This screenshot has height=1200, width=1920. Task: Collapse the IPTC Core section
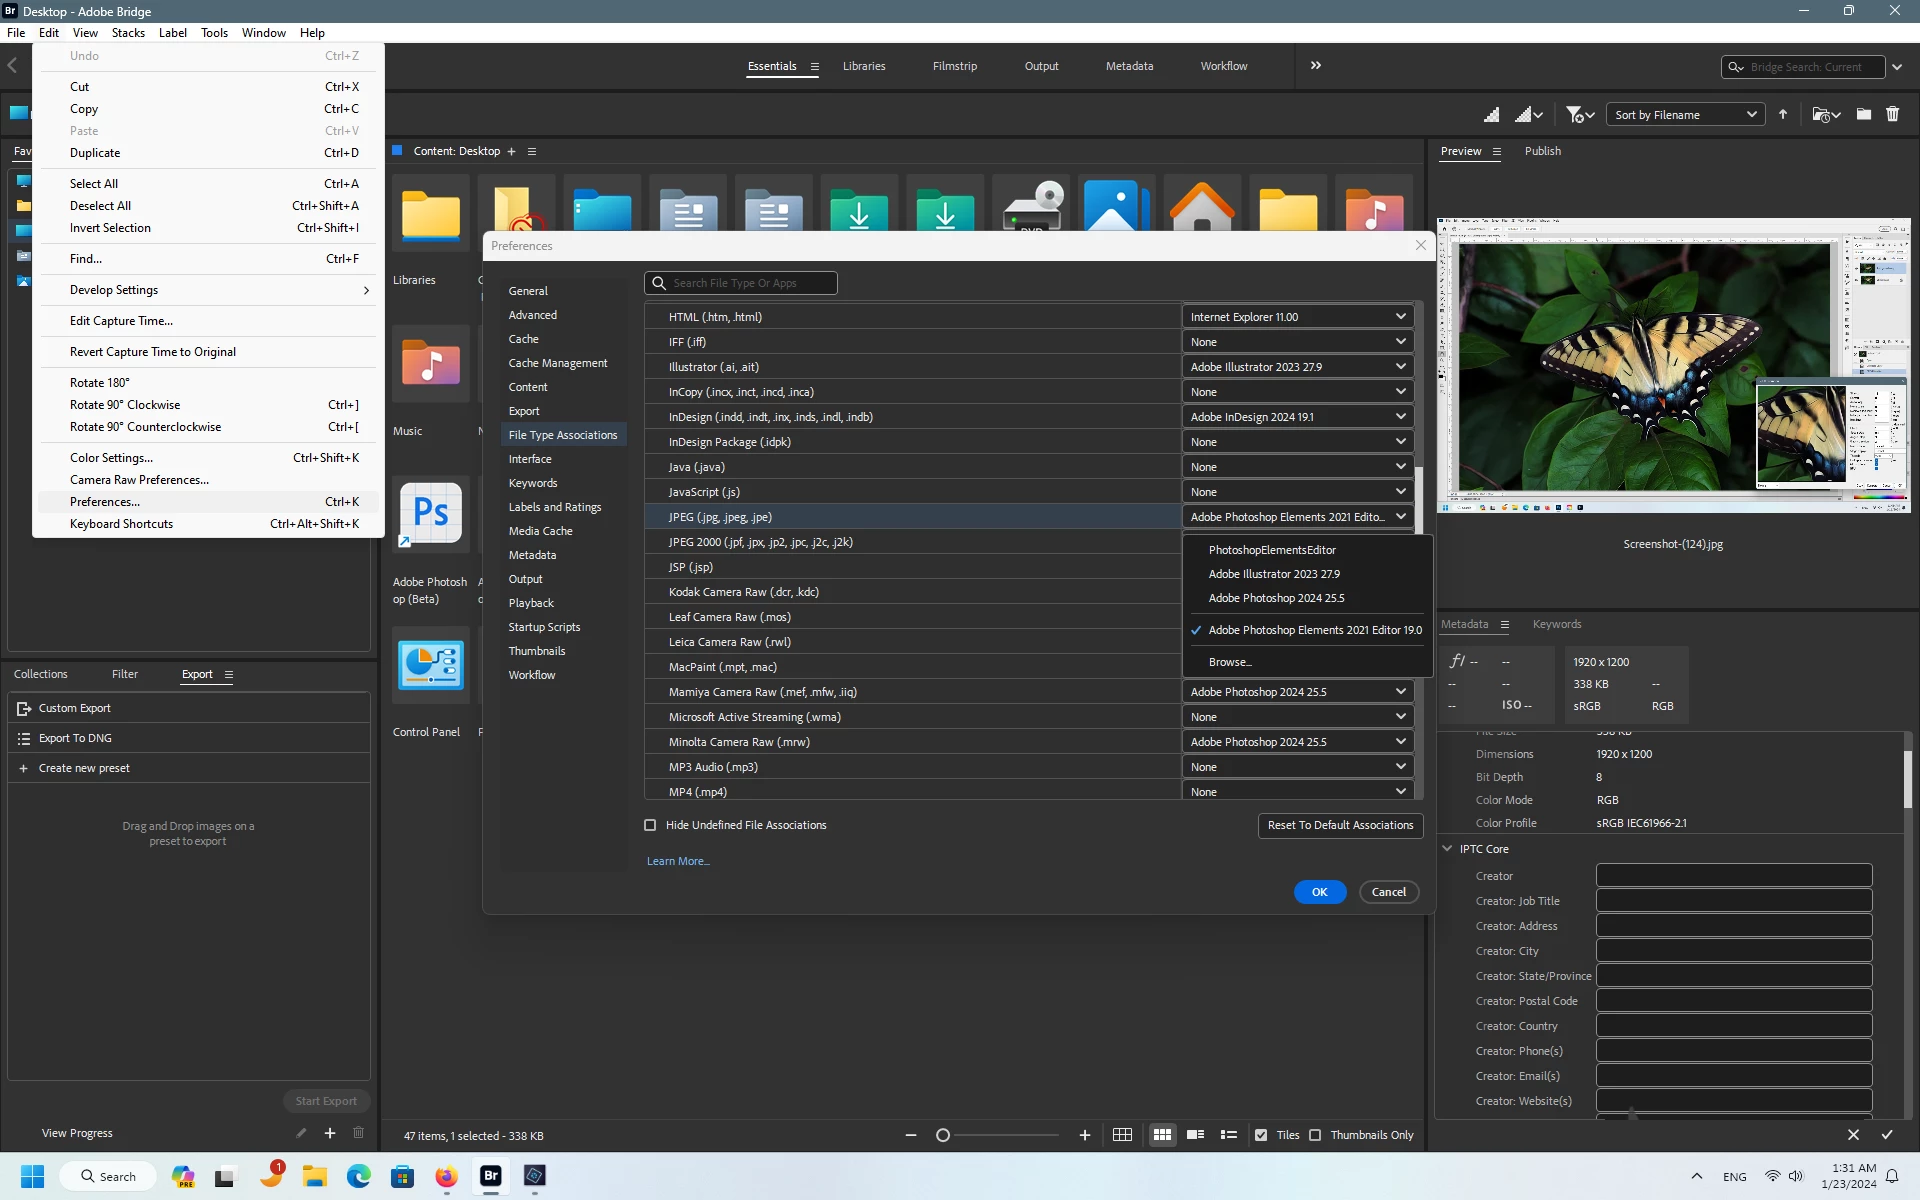point(1447,849)
